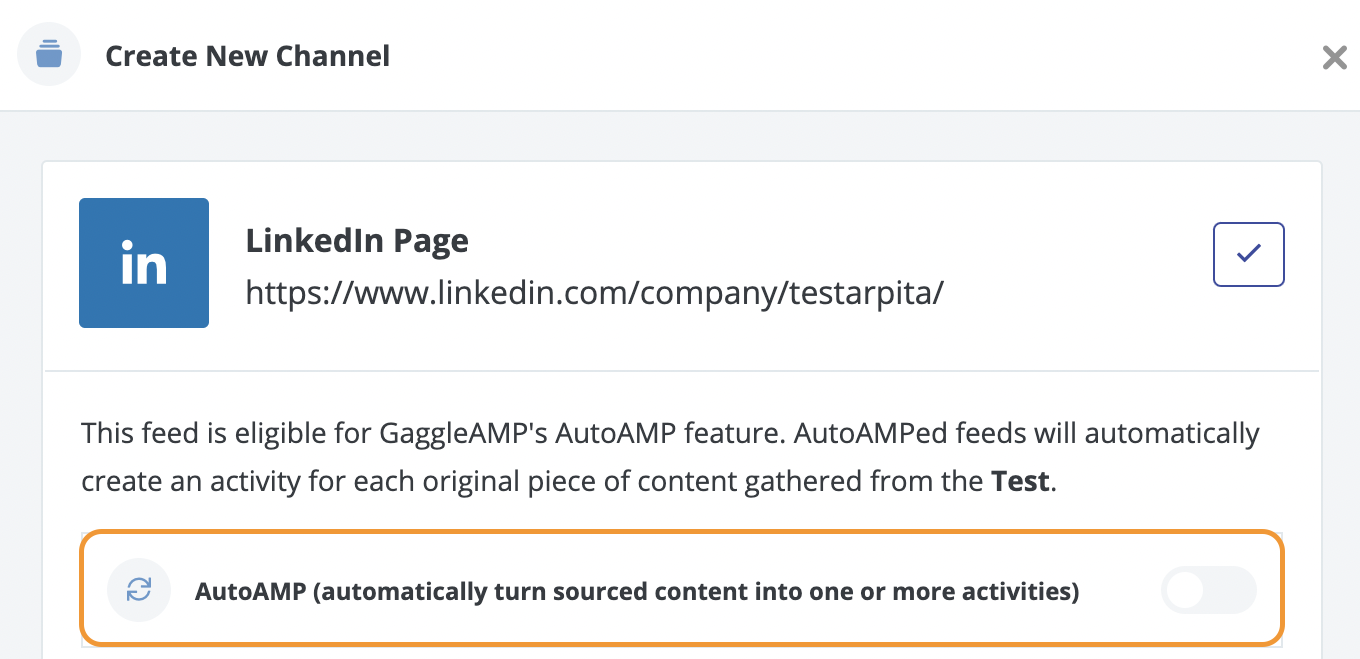Image resolution: width=1360 pixels, height=659 pixels.
Task: Enable the AutoAMP toggle switch
Action: (1208, 590)
